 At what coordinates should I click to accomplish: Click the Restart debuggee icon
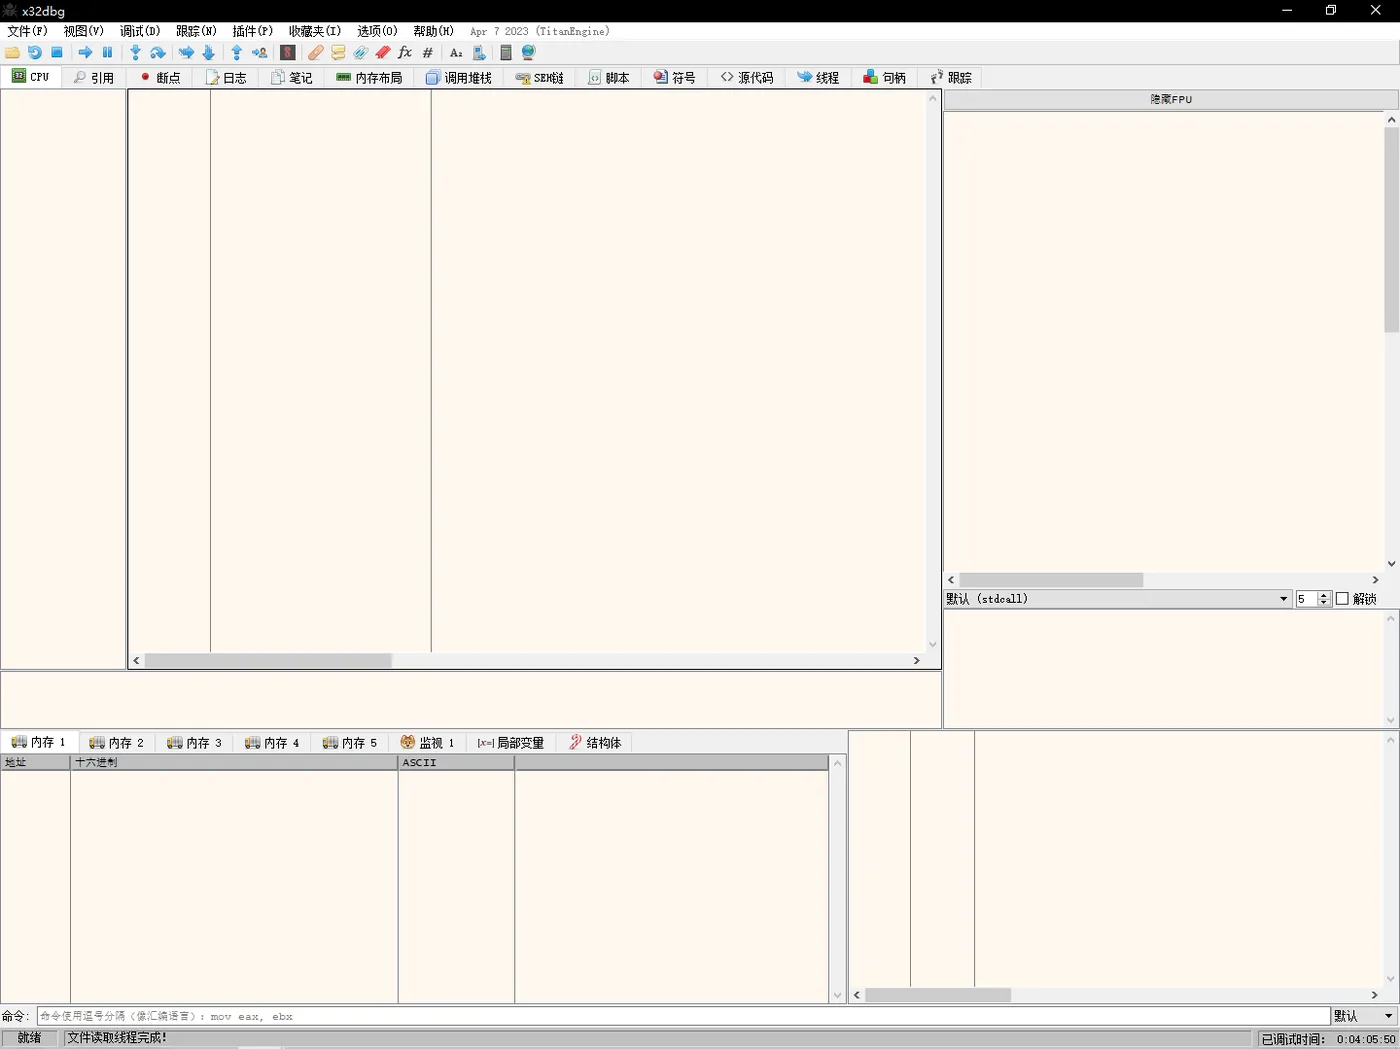[35, 52]
